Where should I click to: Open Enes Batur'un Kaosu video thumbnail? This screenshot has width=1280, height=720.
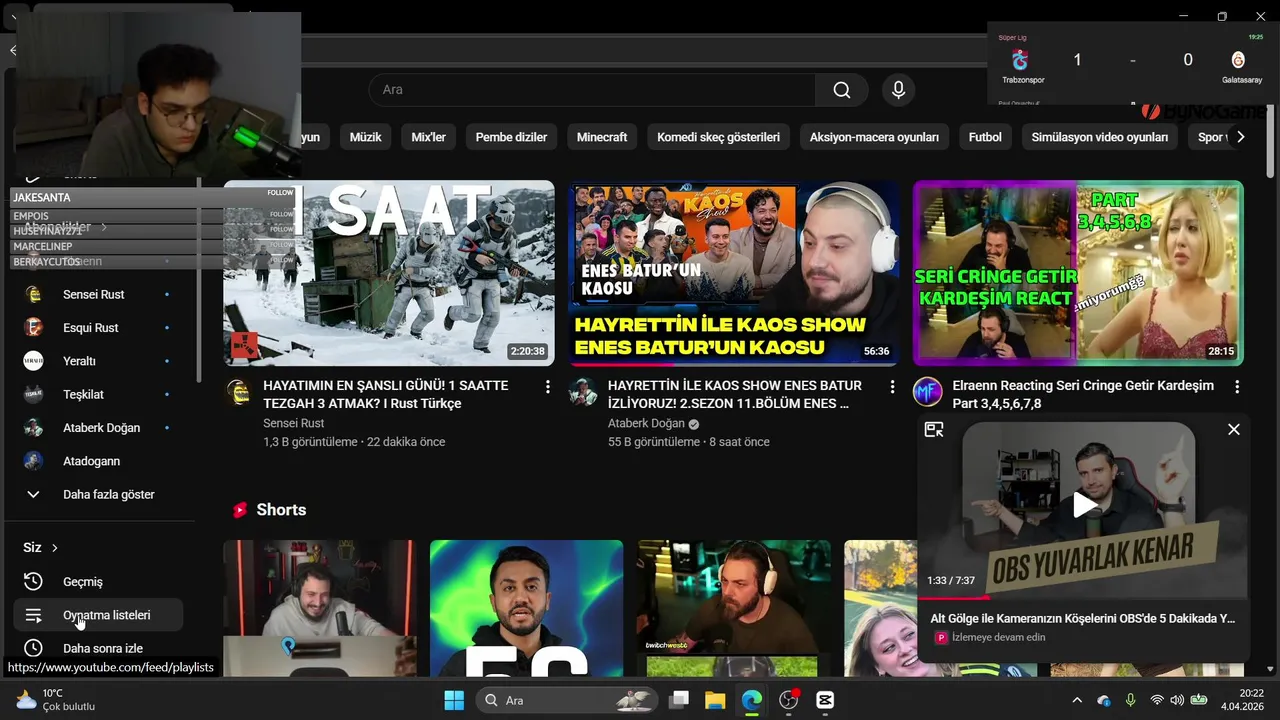pyautogui.click(x=734, y=273)
